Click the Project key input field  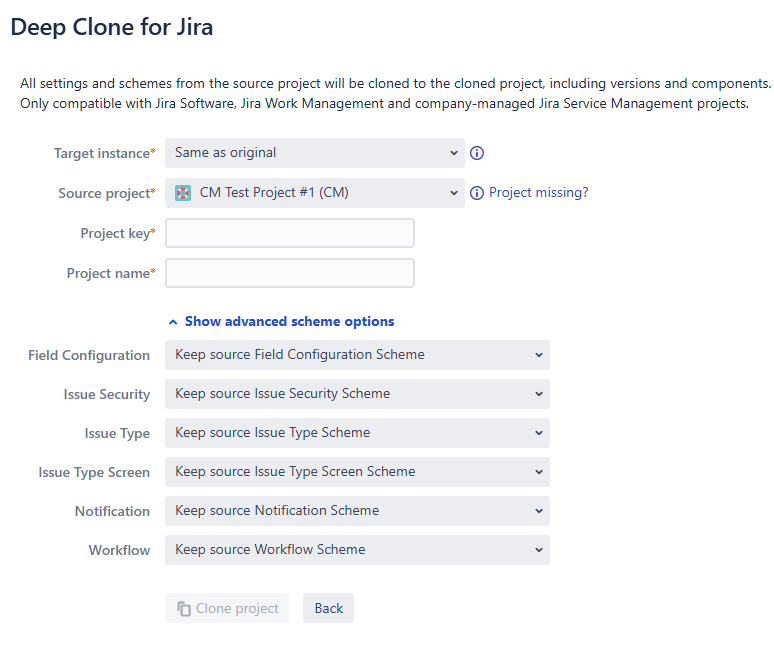[x=290, y=233]
